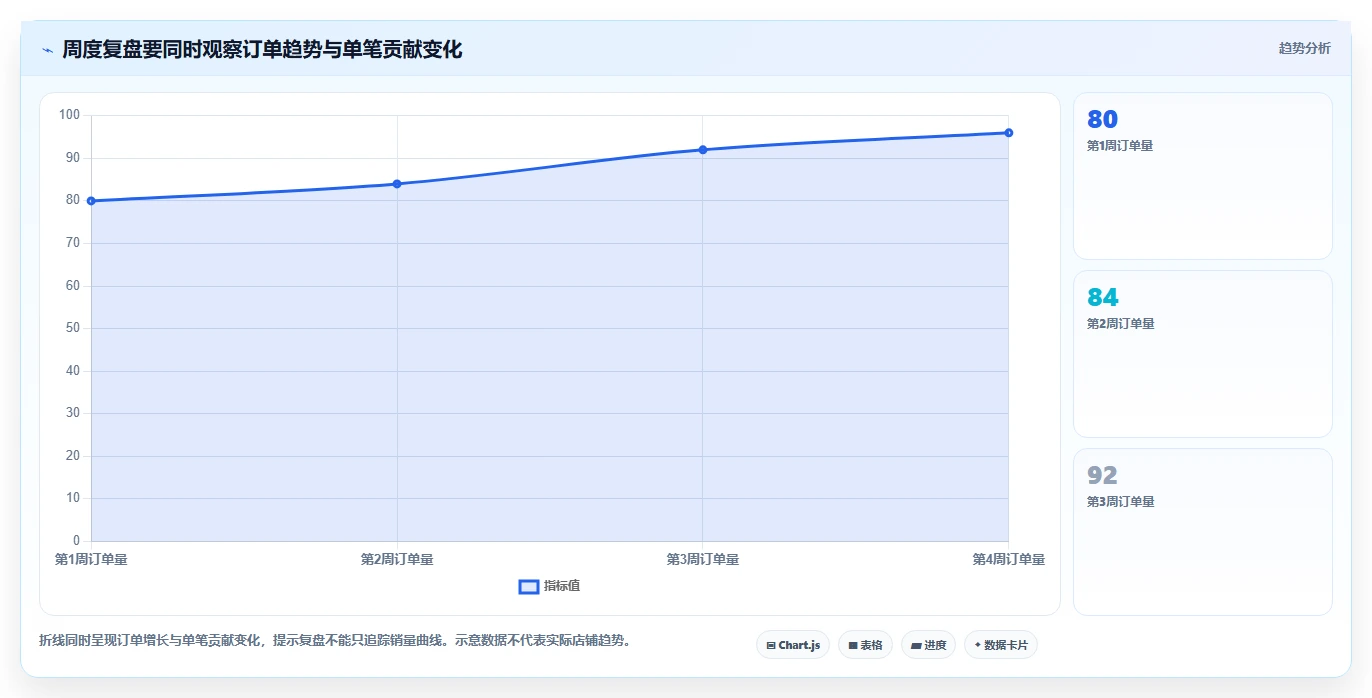Click the 指标值 legend text
This screenshot has height=698, width=1372.
pos(562,586)
